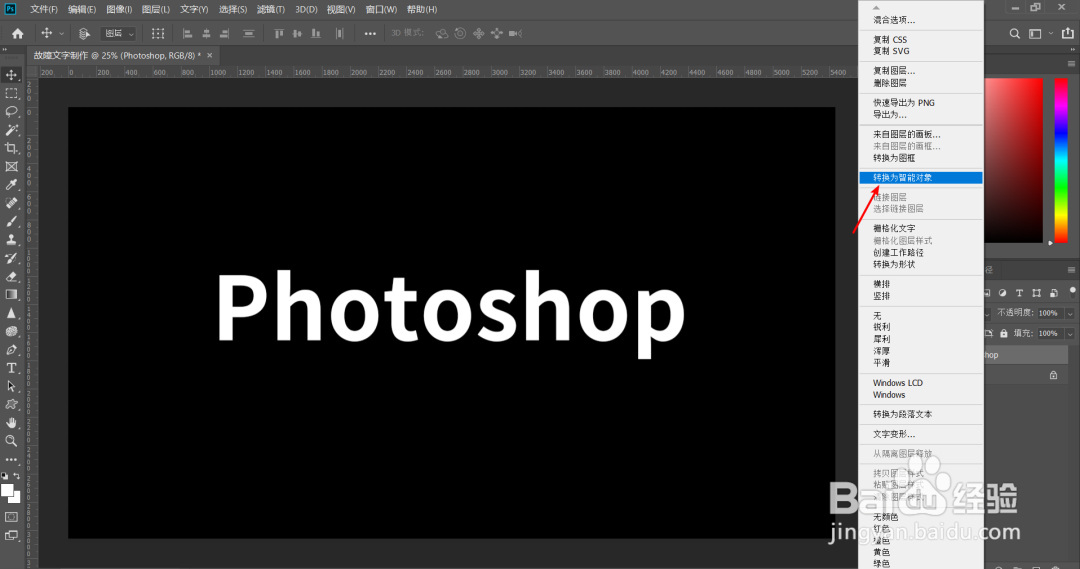Filter layers by shape layers icon
1080x569 pixels.
pos(1037,293)
